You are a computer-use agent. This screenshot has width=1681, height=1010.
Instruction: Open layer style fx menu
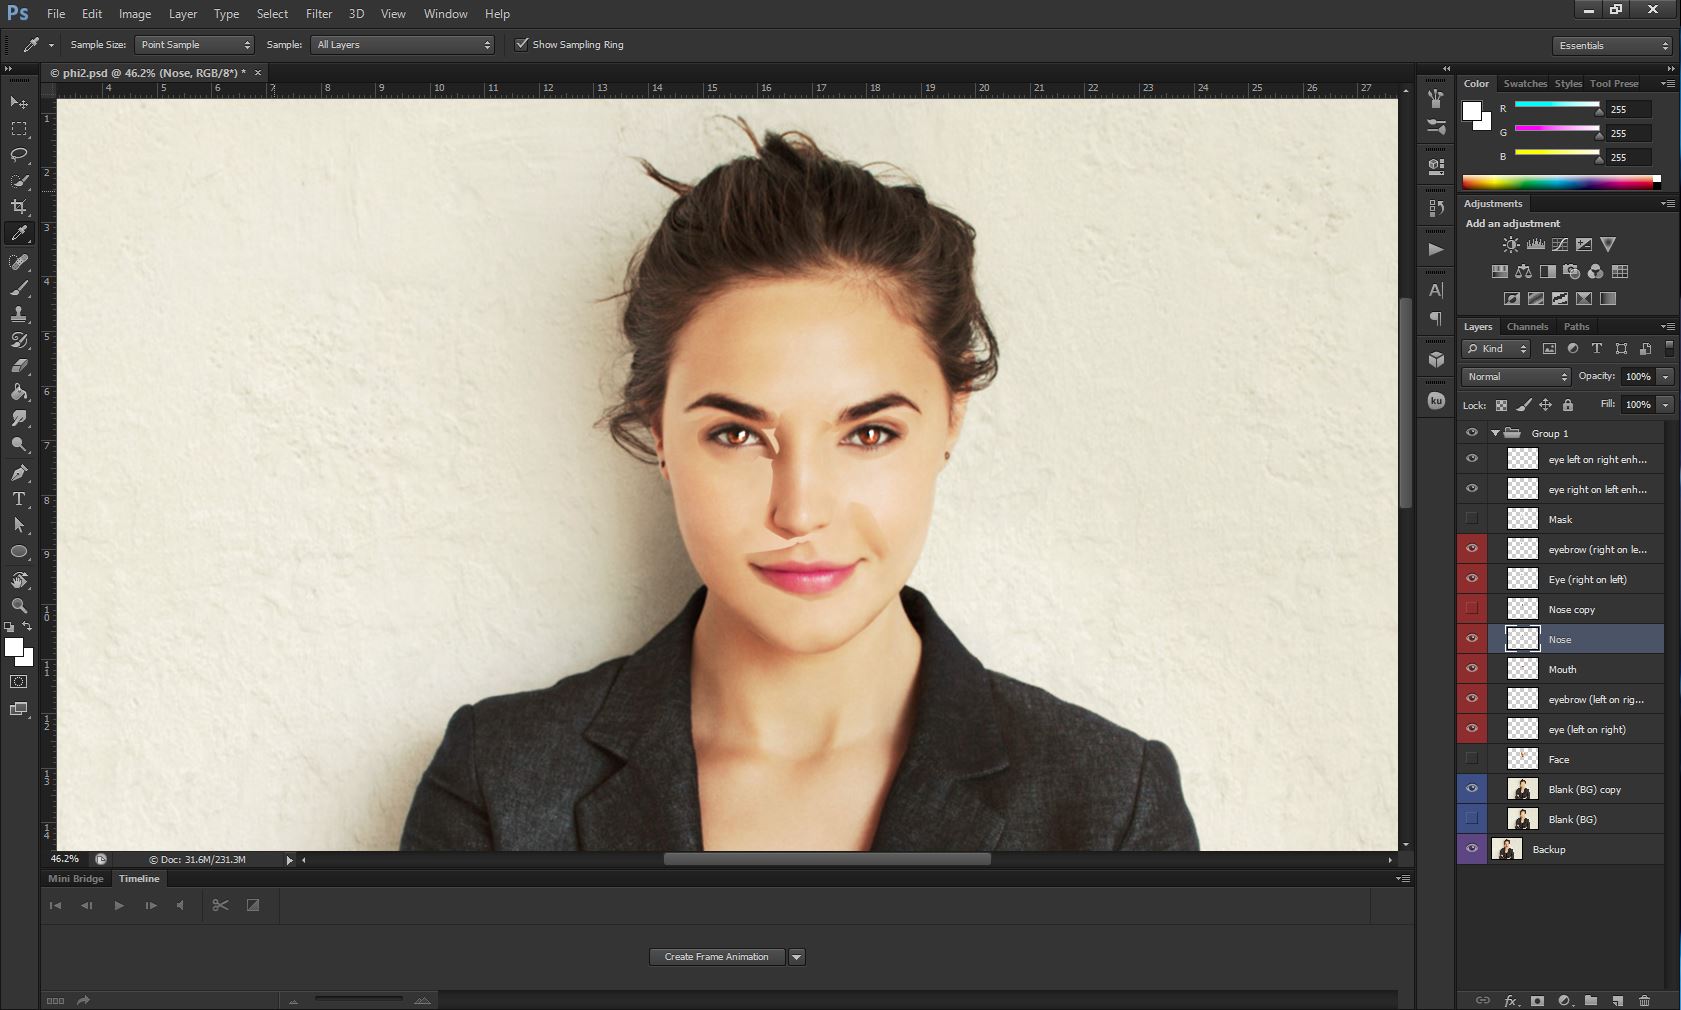1511,1000
